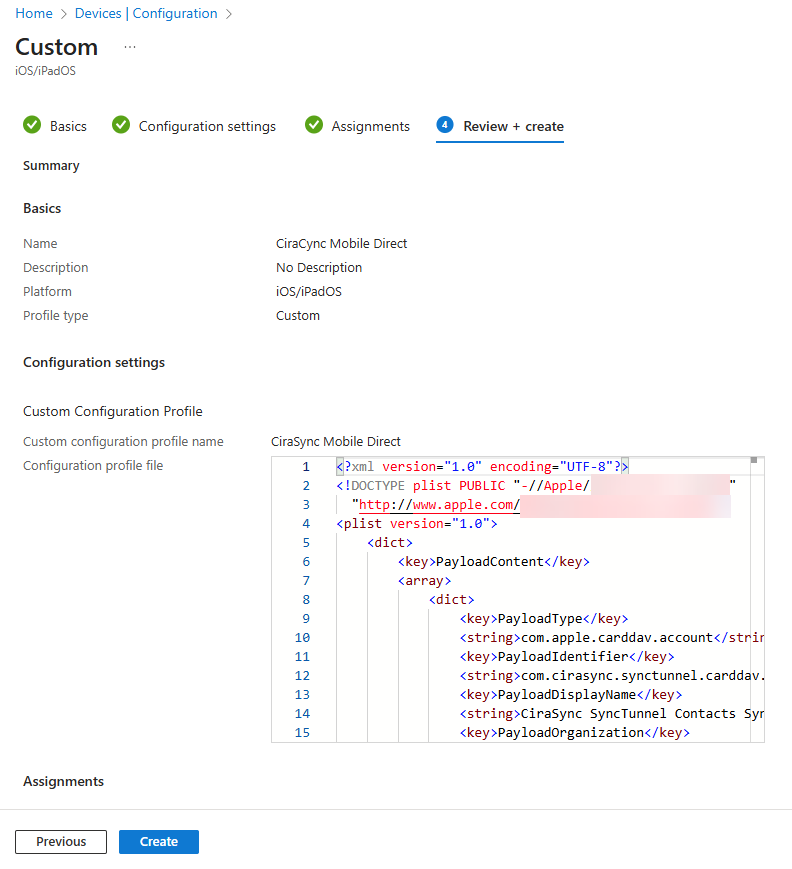Click line number 9 in code gutter
Screen dimensions: 792x869
pos(304,619)
